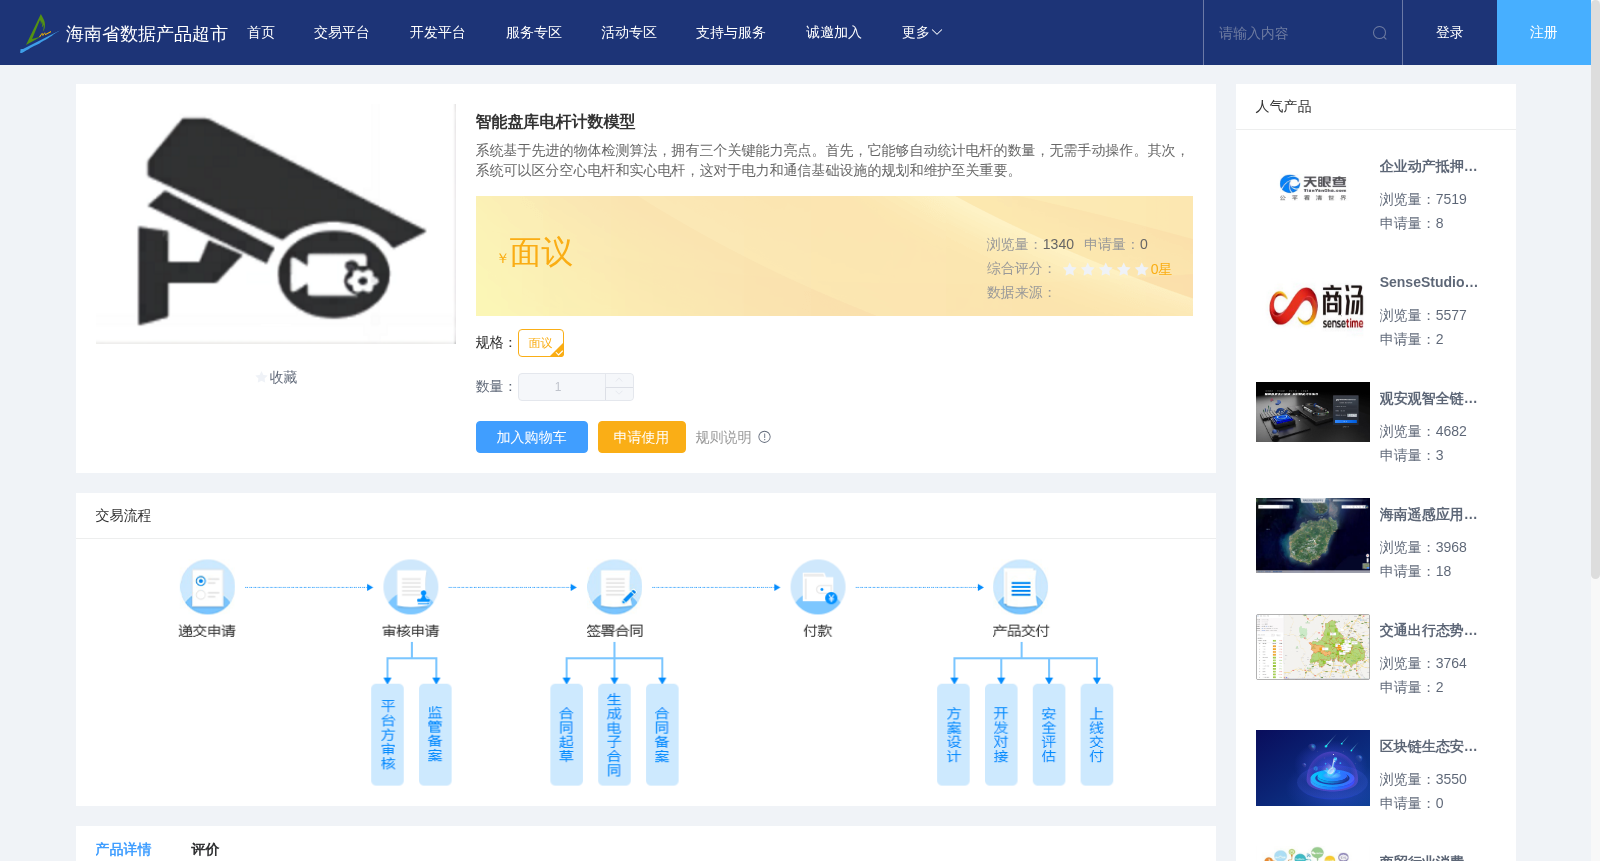The image size is (1600, 861).
Task: Click the search input field
Action: coord(1290,33)
